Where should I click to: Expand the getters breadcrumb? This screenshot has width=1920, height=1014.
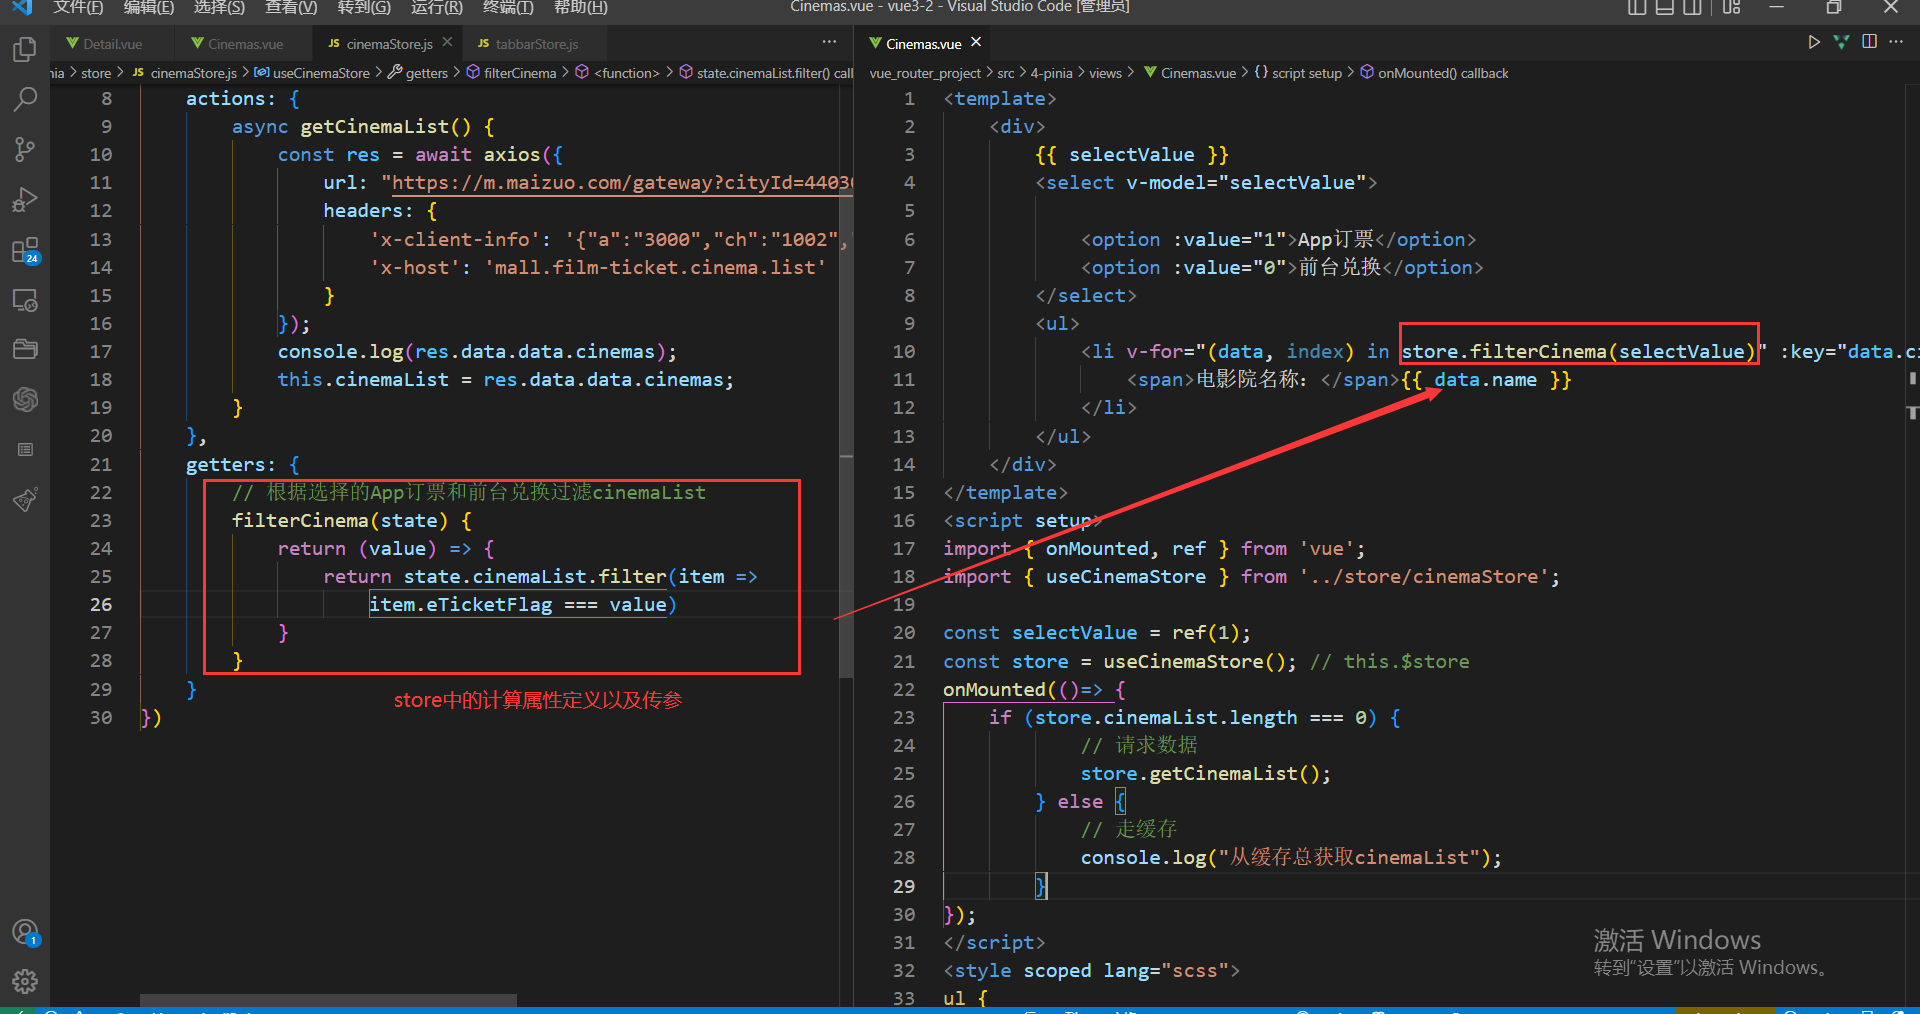click(418, 73)
